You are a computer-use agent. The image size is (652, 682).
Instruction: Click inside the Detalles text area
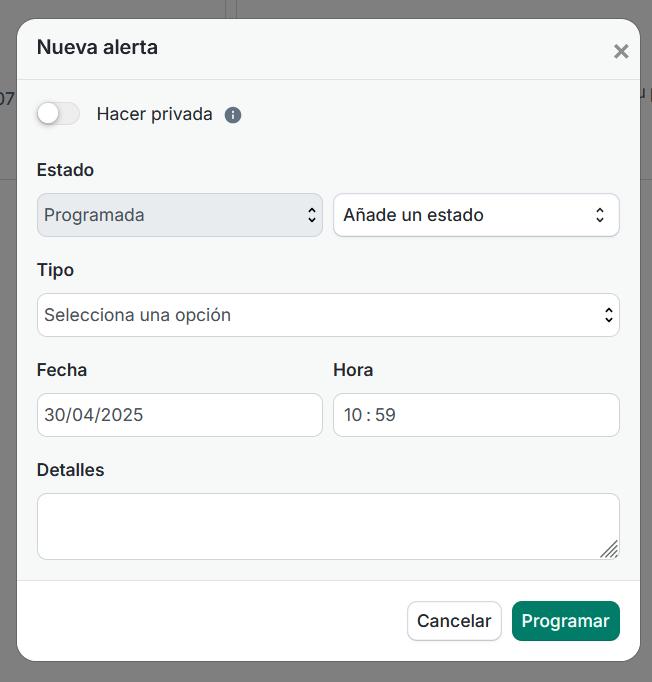(328, 526)
